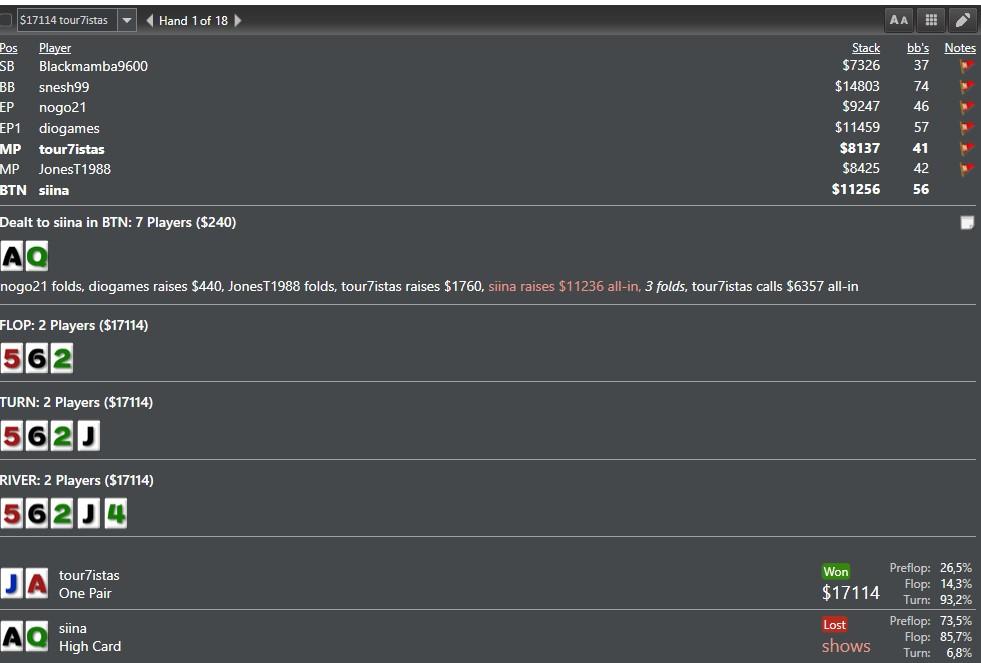The width and height of the screenshot is (981, 663).
Task: Click the font size AA icon
Action: click(899, 20)
